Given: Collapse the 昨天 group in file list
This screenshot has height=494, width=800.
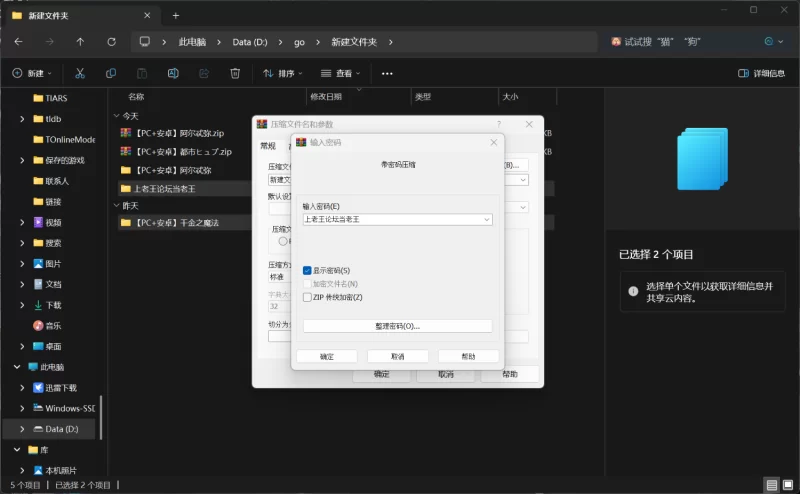Looking at the screenshot, I should (x=116, y=206).
